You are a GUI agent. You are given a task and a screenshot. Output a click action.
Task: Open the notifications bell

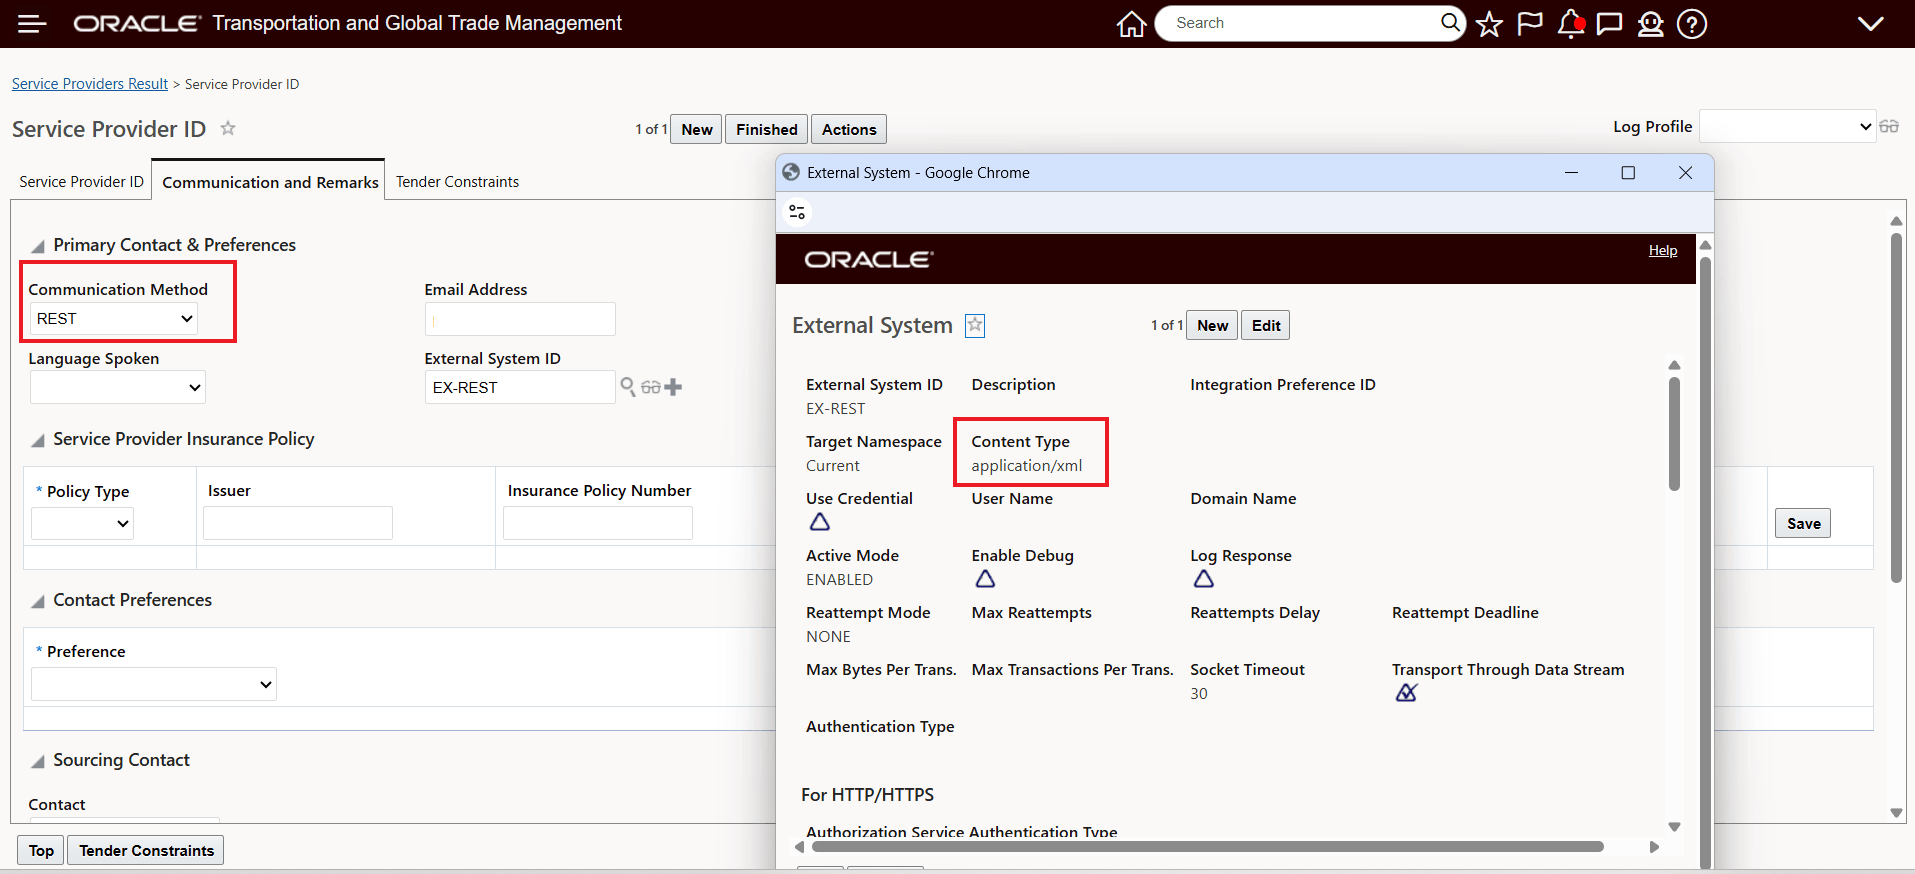(x=1570, y=24)
